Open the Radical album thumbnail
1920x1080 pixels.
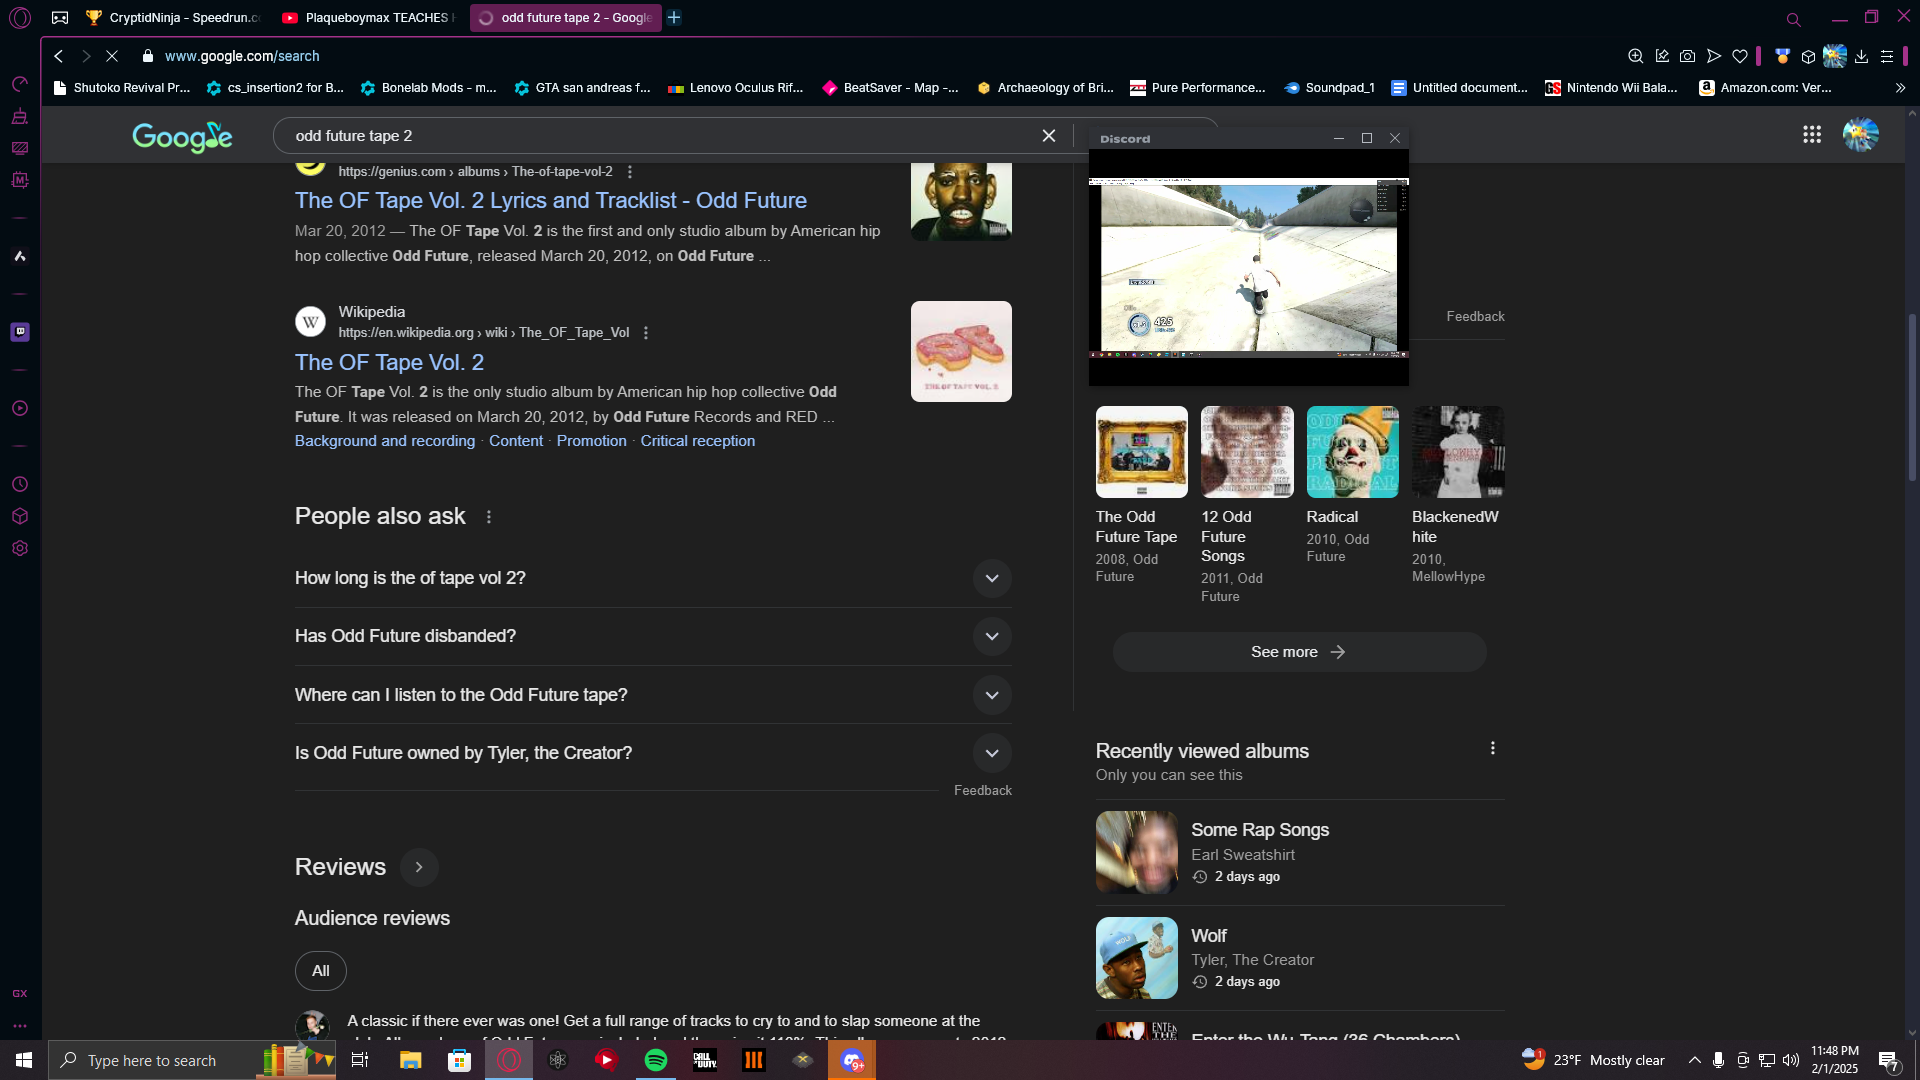(x=1352, y=452)
